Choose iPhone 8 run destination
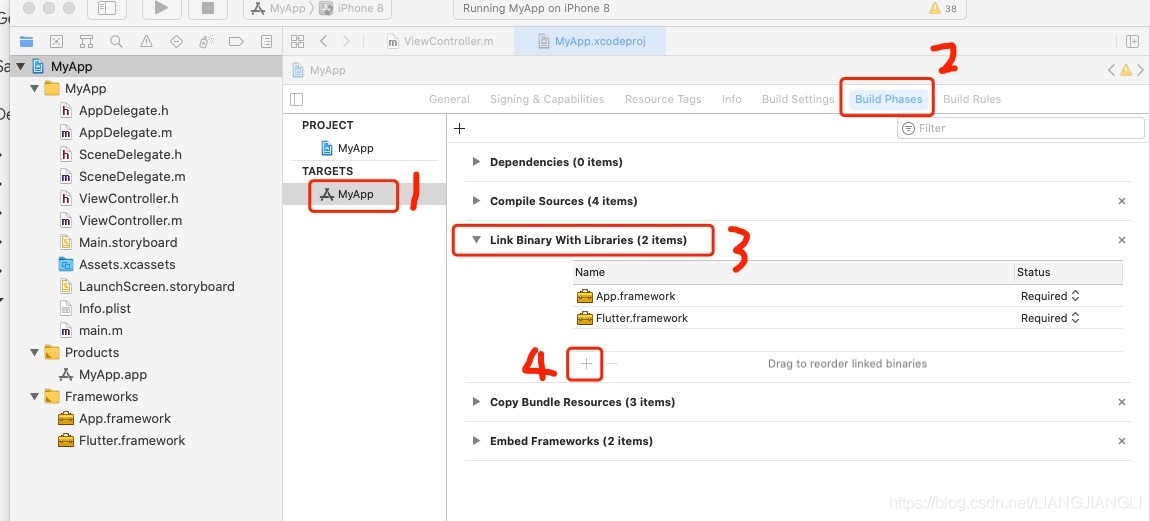The image size is (1150, 521). point(351,8)
